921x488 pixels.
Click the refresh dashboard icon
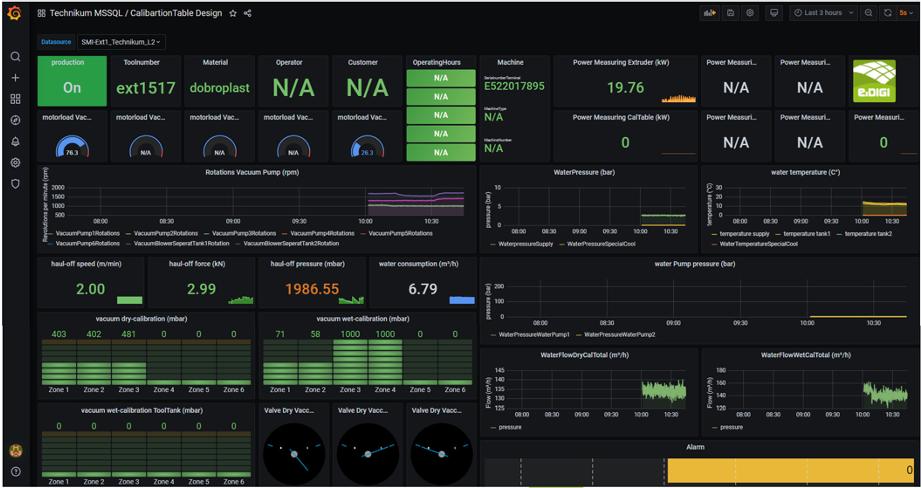click(888, 13)
